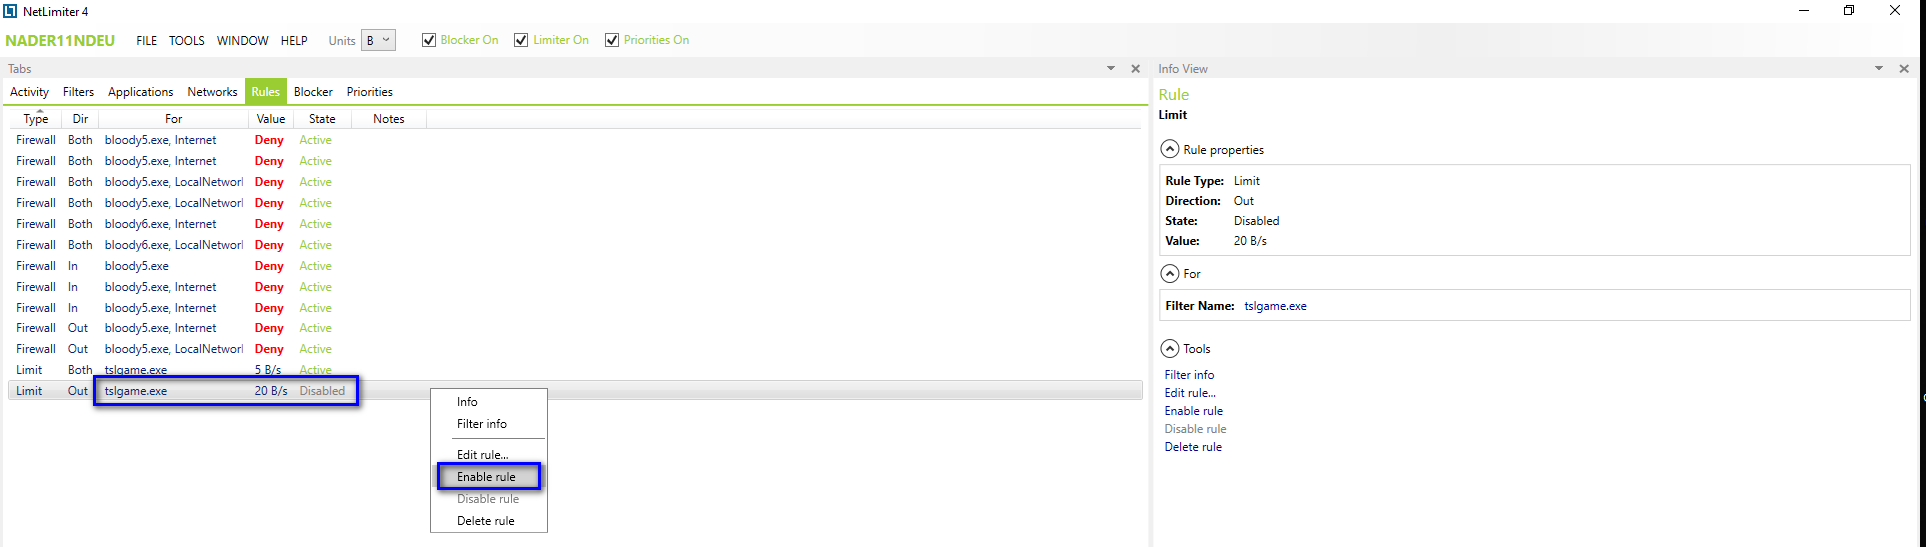This screenshot has height=547, width=1926.
Task: Select the Limit Out tslgame.exe 20 B/s row
Action: point(575,391)
